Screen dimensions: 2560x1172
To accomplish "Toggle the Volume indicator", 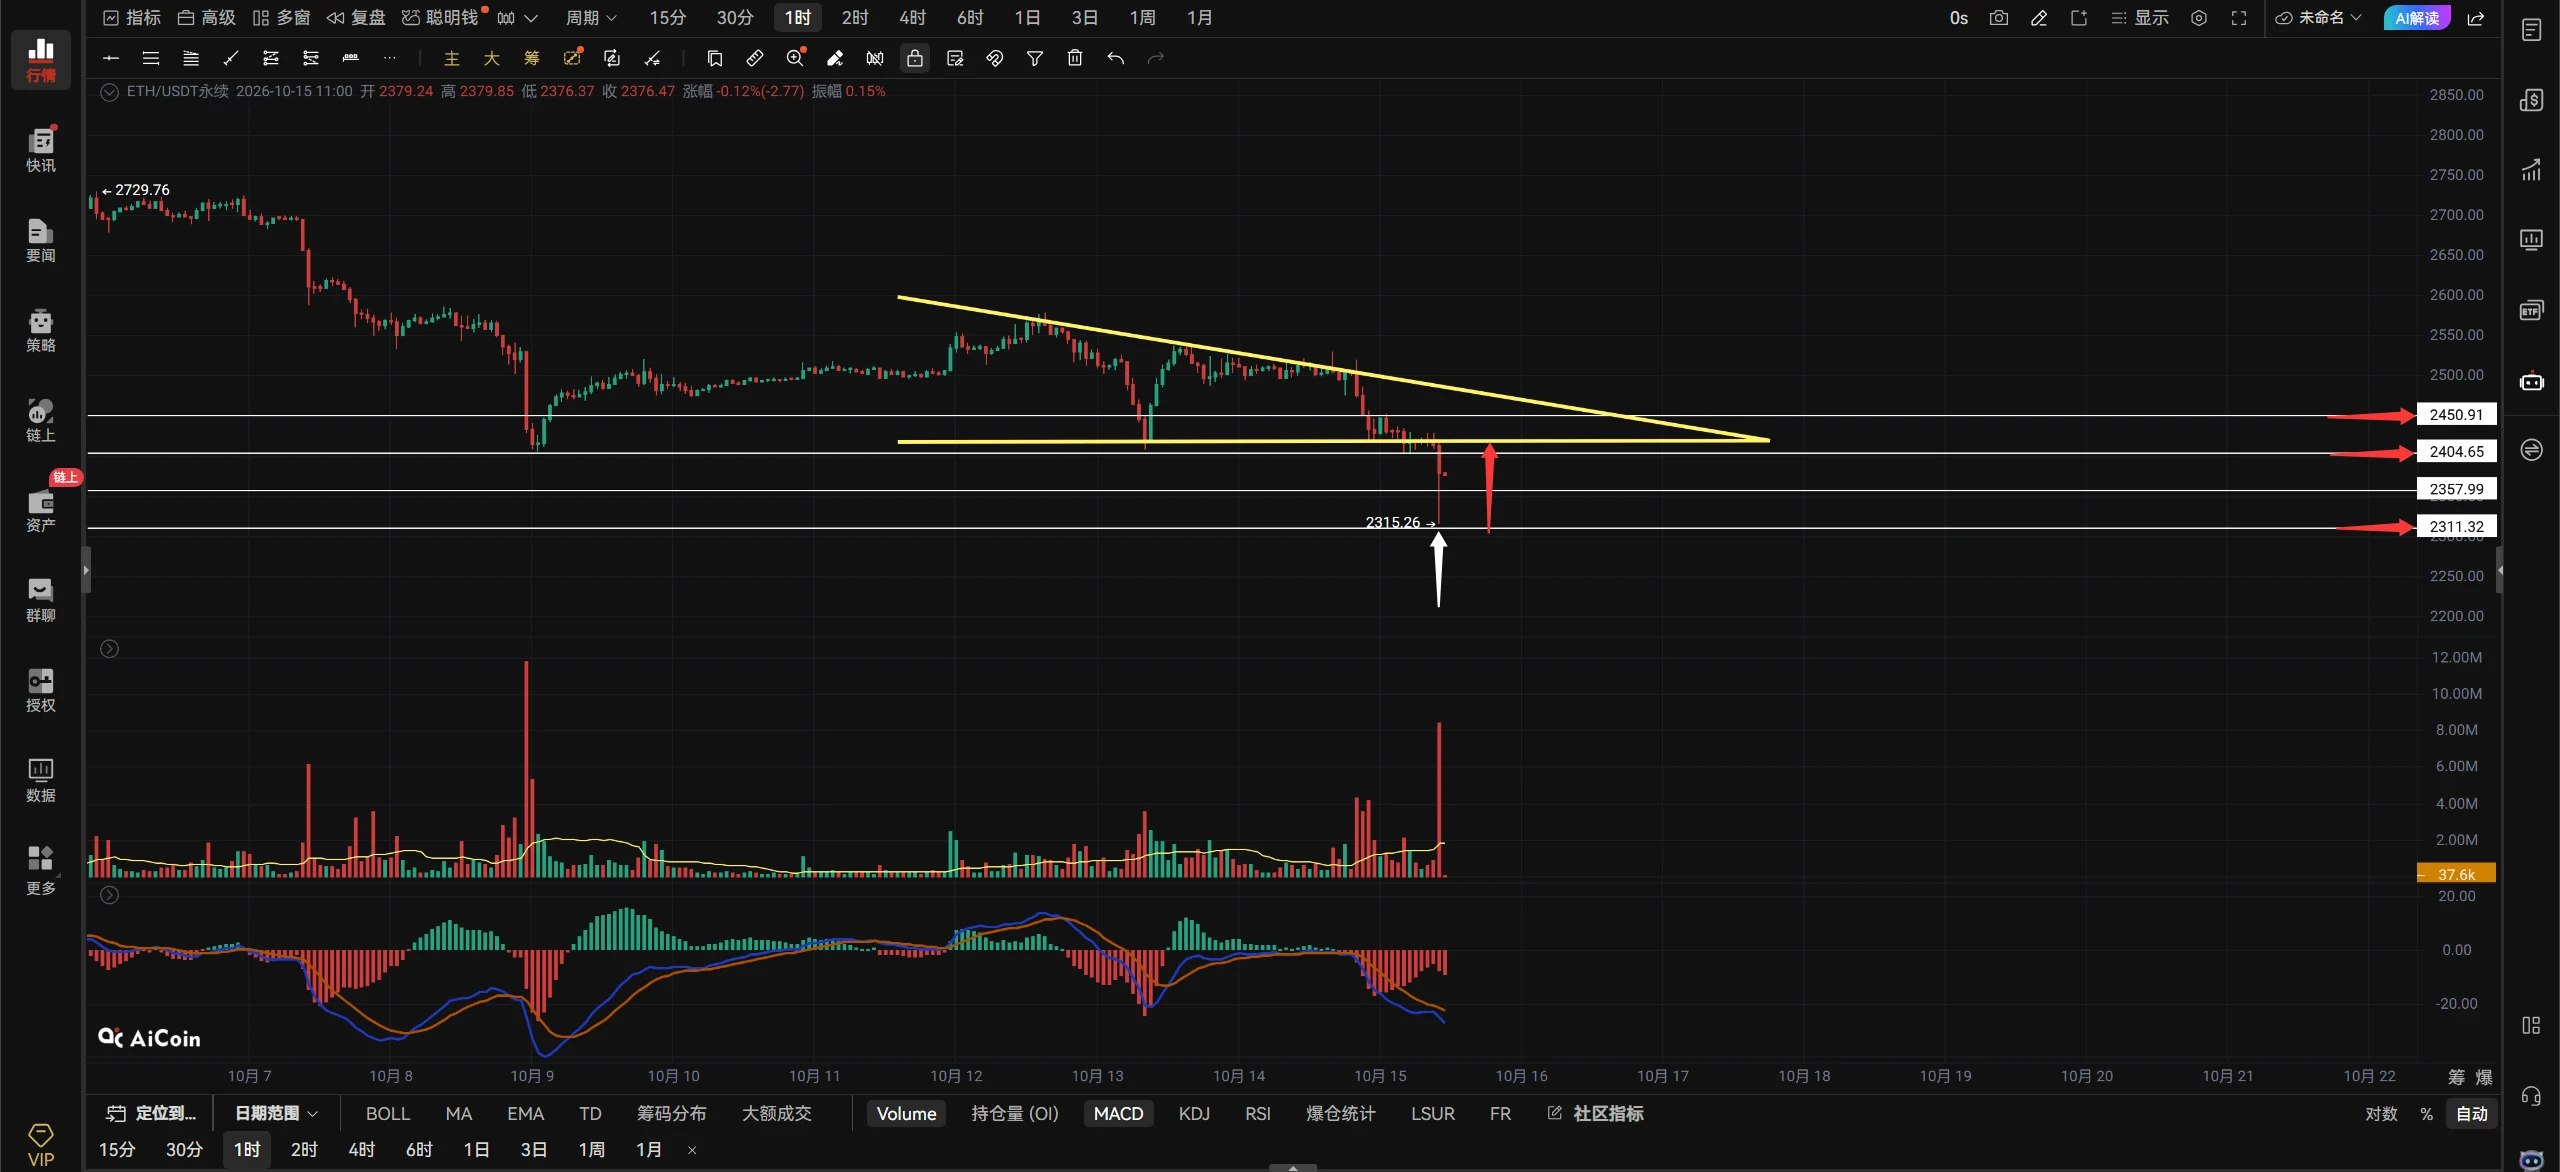I will [906, 1113].
